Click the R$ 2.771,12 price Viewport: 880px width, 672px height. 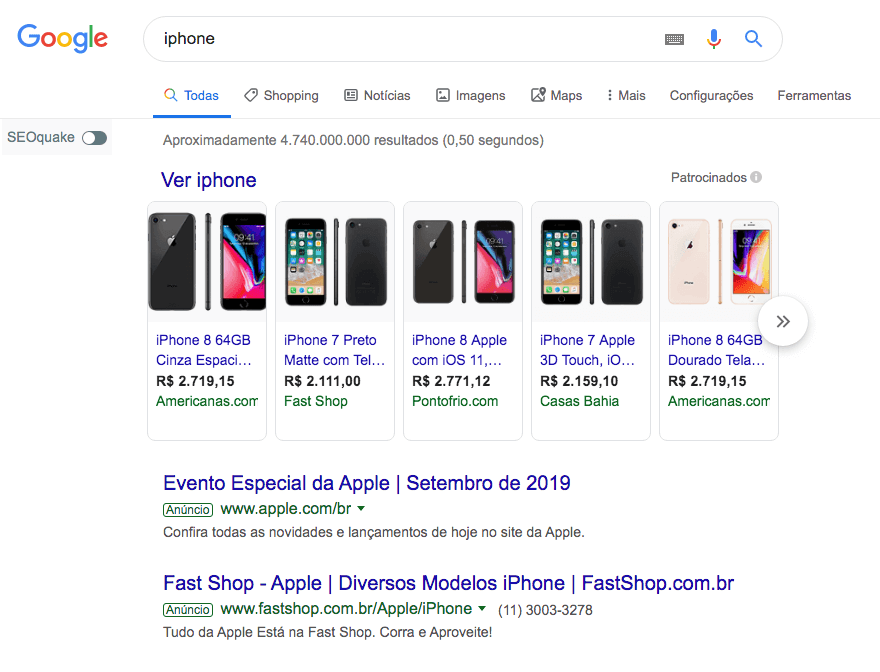point(451,381)
